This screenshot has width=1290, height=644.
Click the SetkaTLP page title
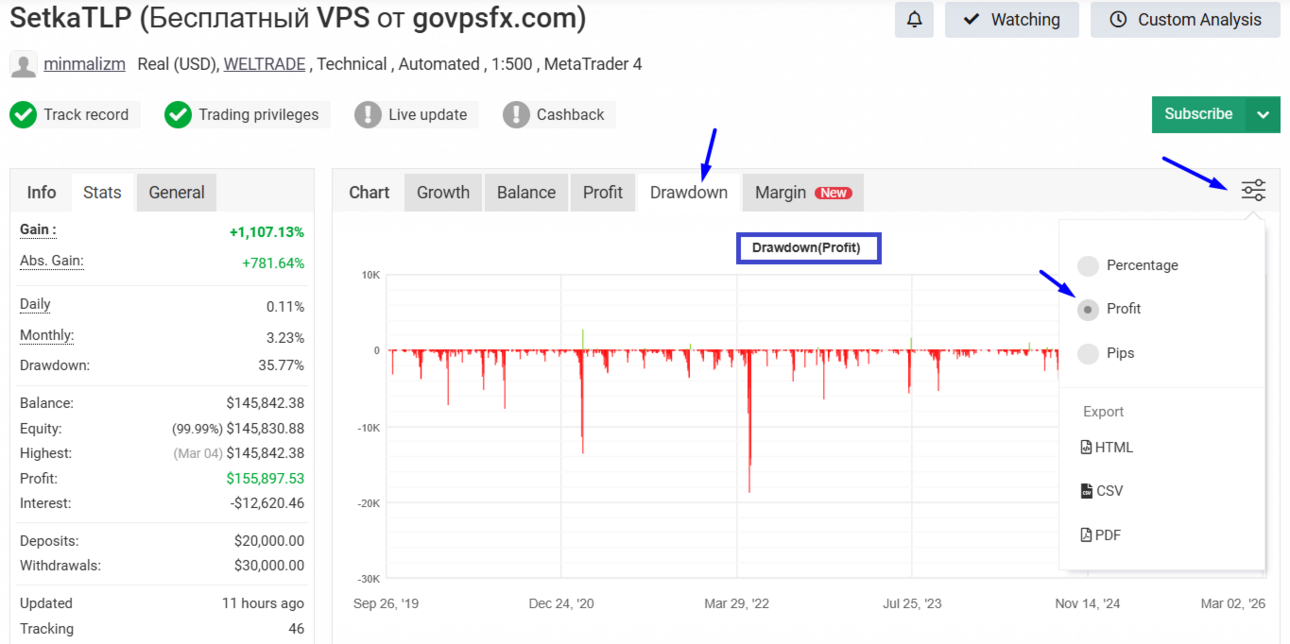point(298,18)
